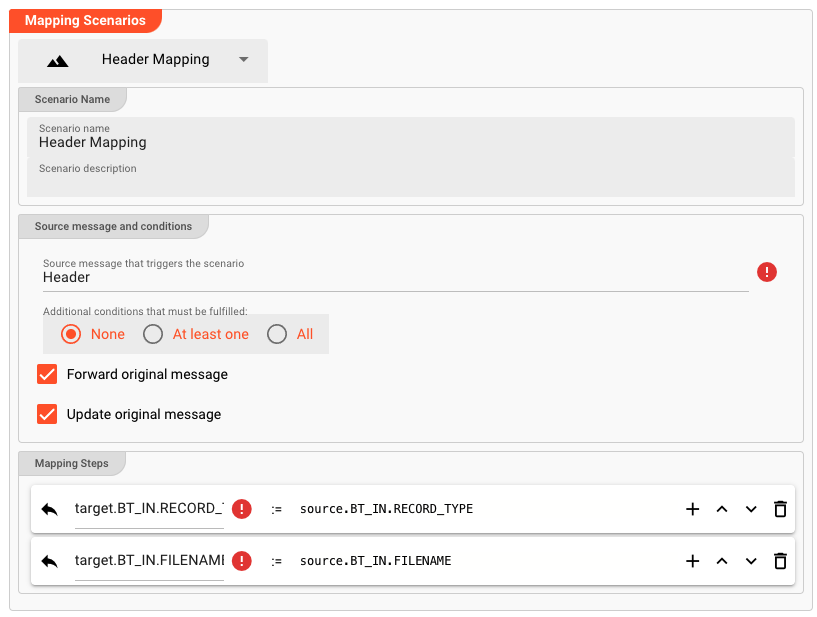
Task: Add a step after FILENAME mapping
Action: [x=692, y=561]
